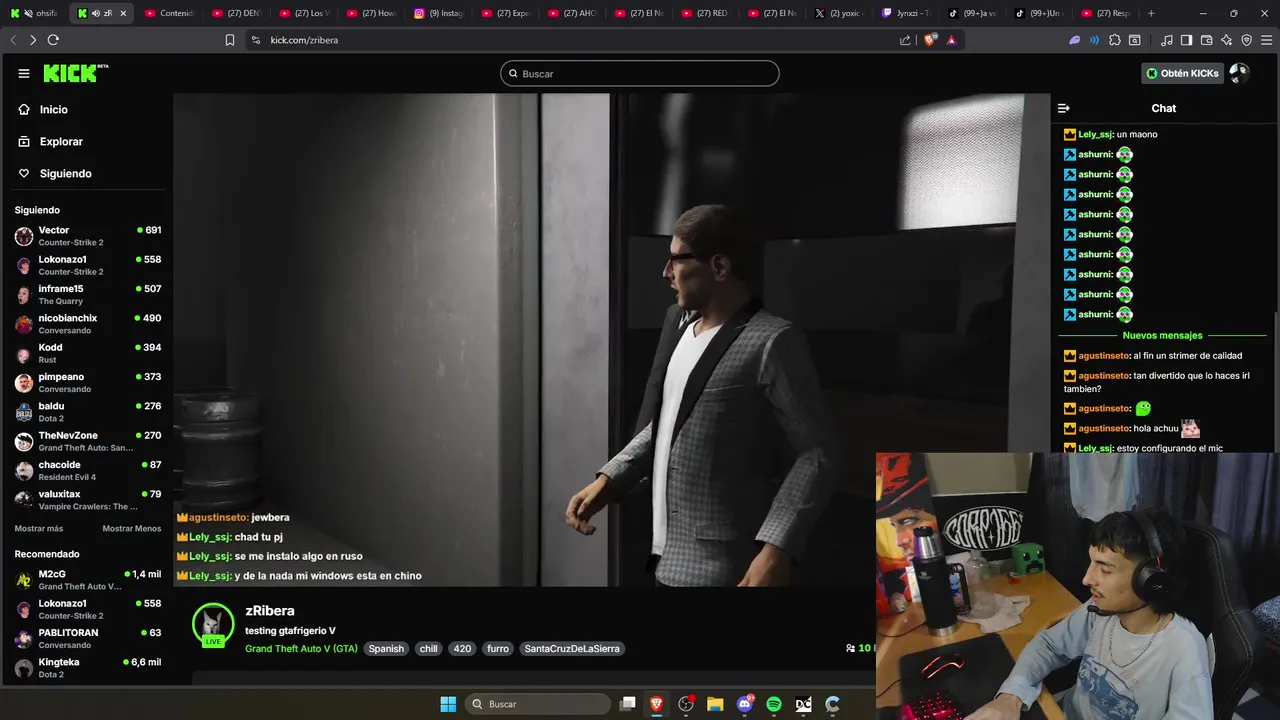Open the Kick hamburger sidebar menu

(x=24, y=73)
